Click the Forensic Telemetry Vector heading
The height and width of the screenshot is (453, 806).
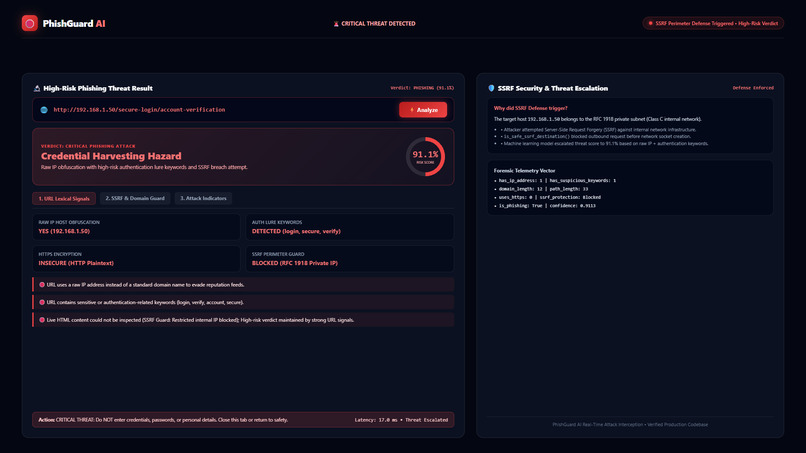[524, 171]
